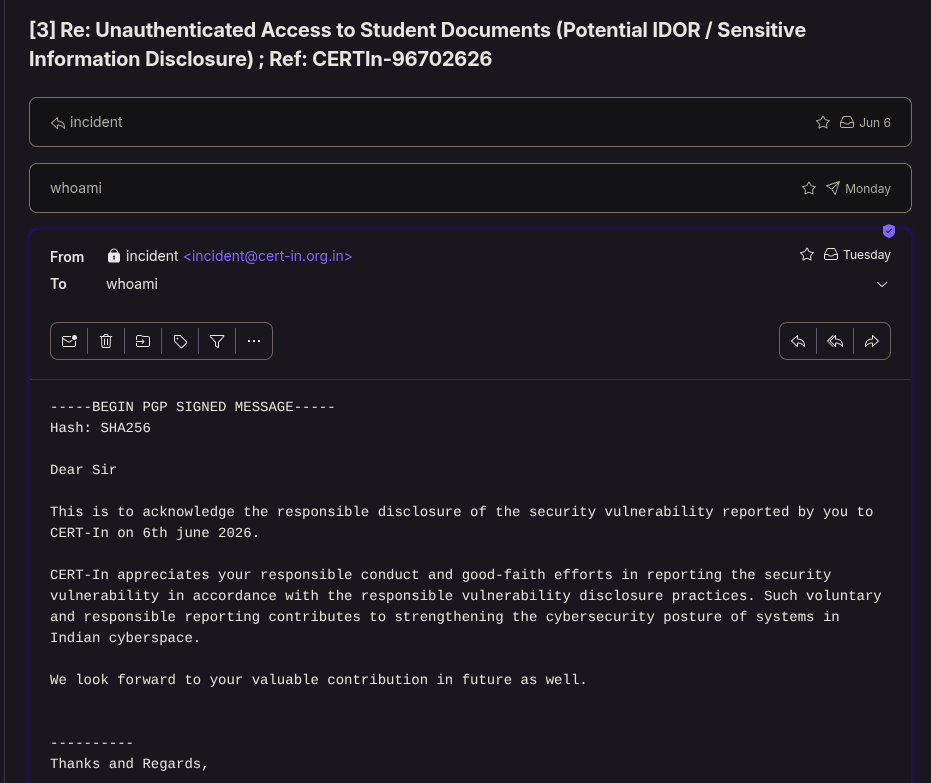Click the inbox icon beside Tuesday
The height and width of the screenshot is (783, 931).
pyautogui.click(x=831, y=255)
